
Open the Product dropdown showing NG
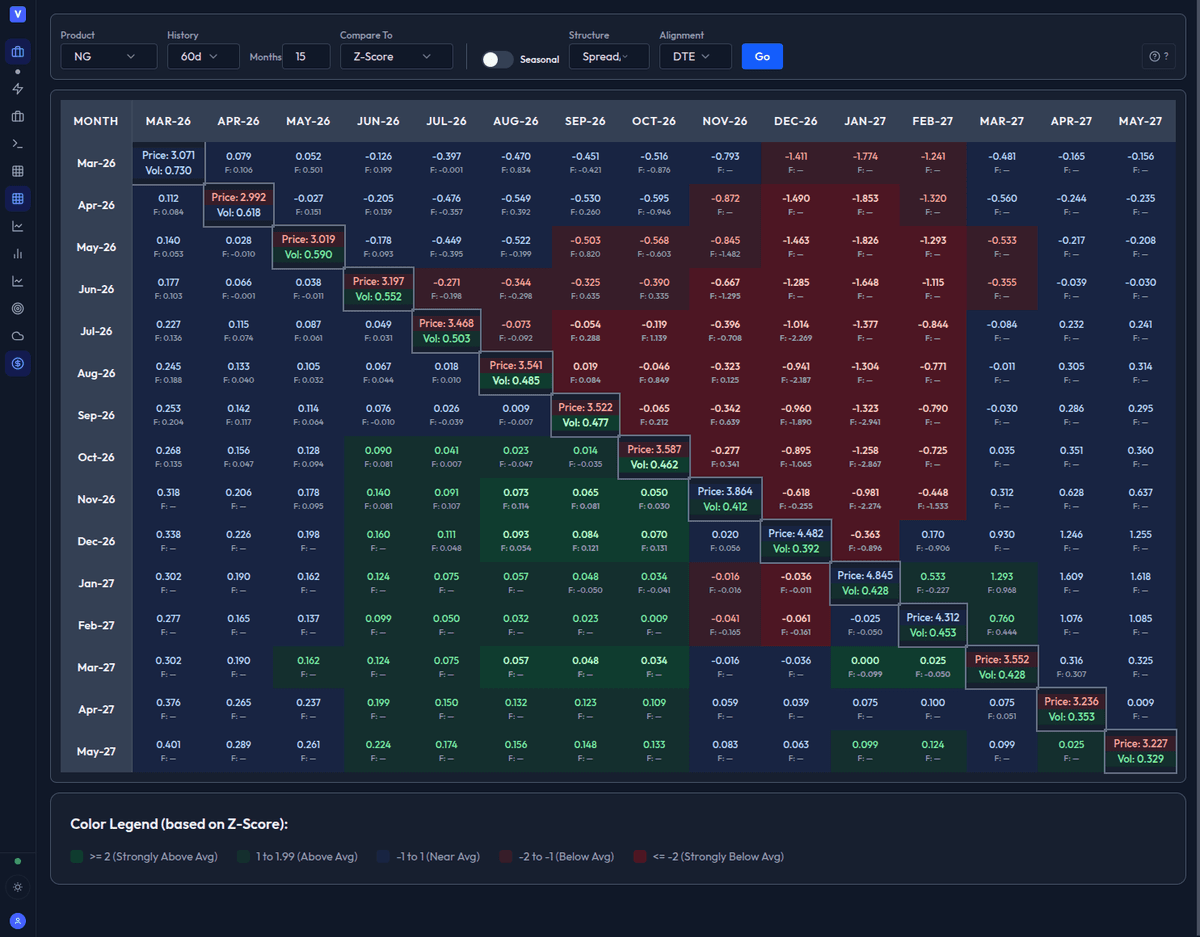pyautogui.click(x=110, y=56)
